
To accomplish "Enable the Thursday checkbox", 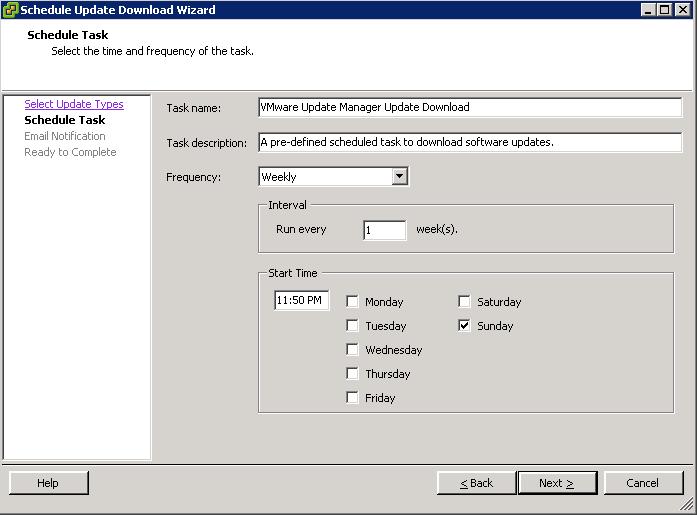I will (352, 373).
